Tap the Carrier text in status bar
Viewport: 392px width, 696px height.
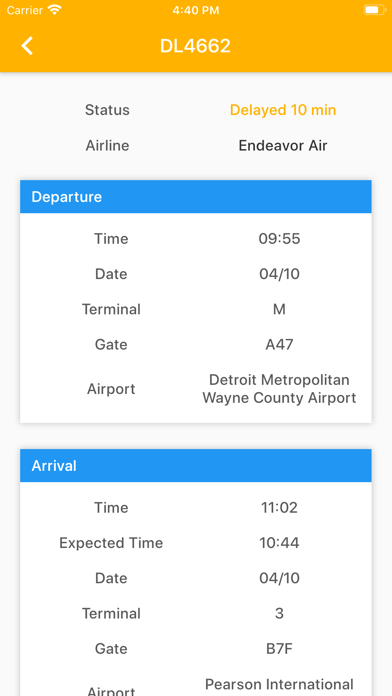click(x=24, y=10)
